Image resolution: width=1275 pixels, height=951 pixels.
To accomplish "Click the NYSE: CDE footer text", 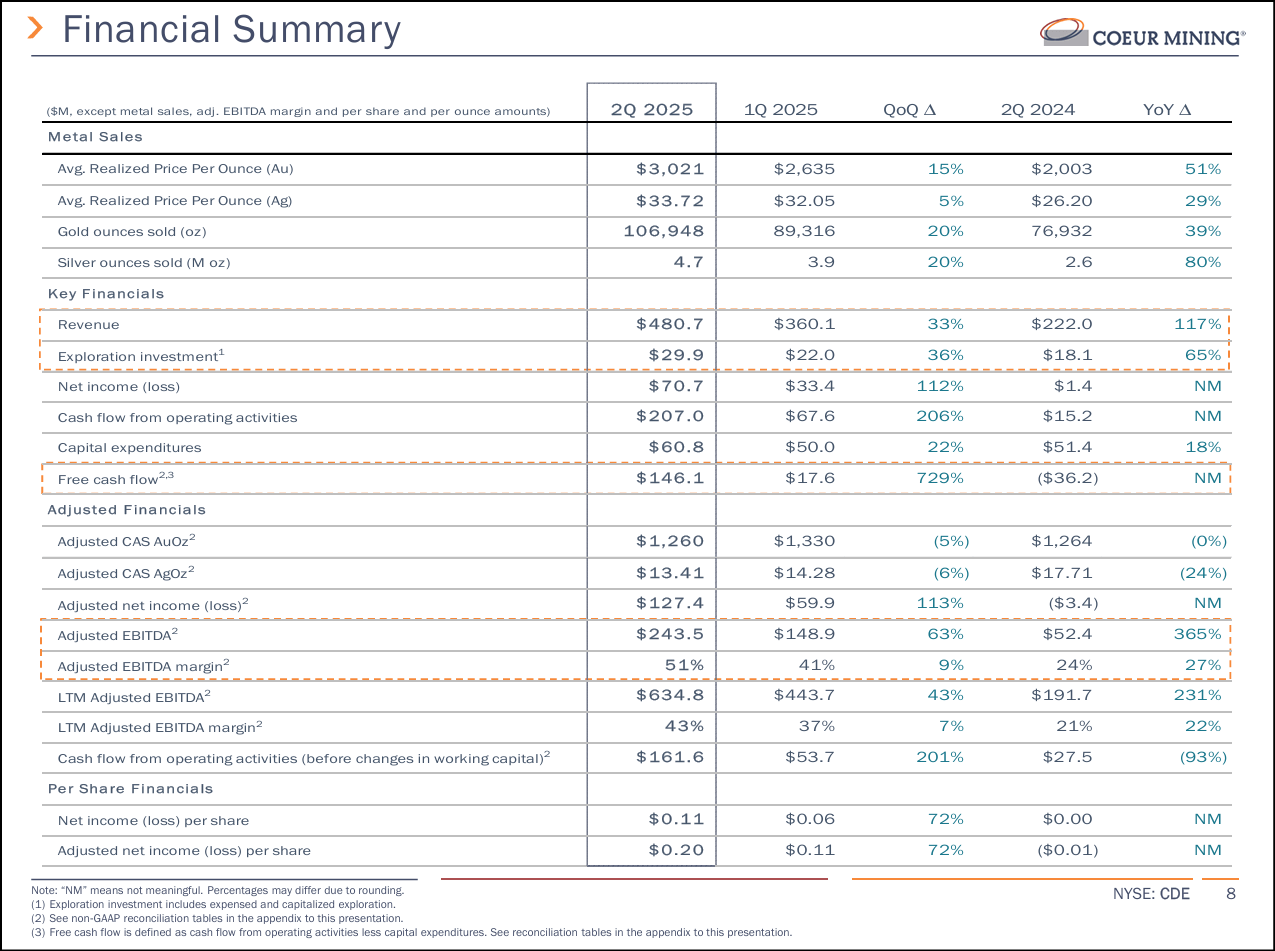I will (1151, 894).
